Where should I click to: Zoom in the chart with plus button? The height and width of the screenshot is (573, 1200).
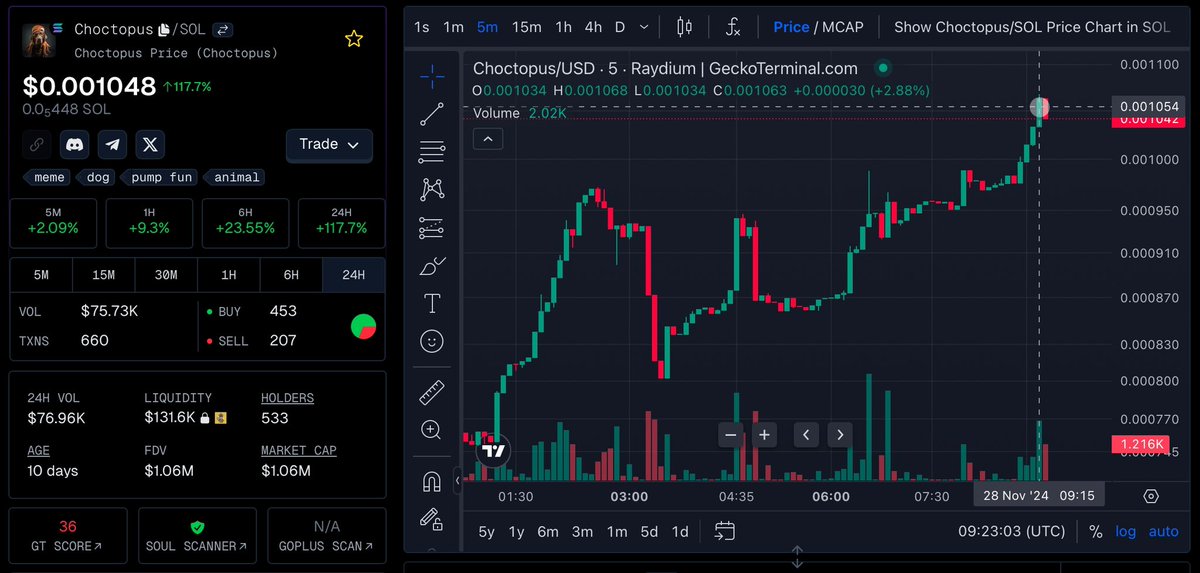pos(764,434)
